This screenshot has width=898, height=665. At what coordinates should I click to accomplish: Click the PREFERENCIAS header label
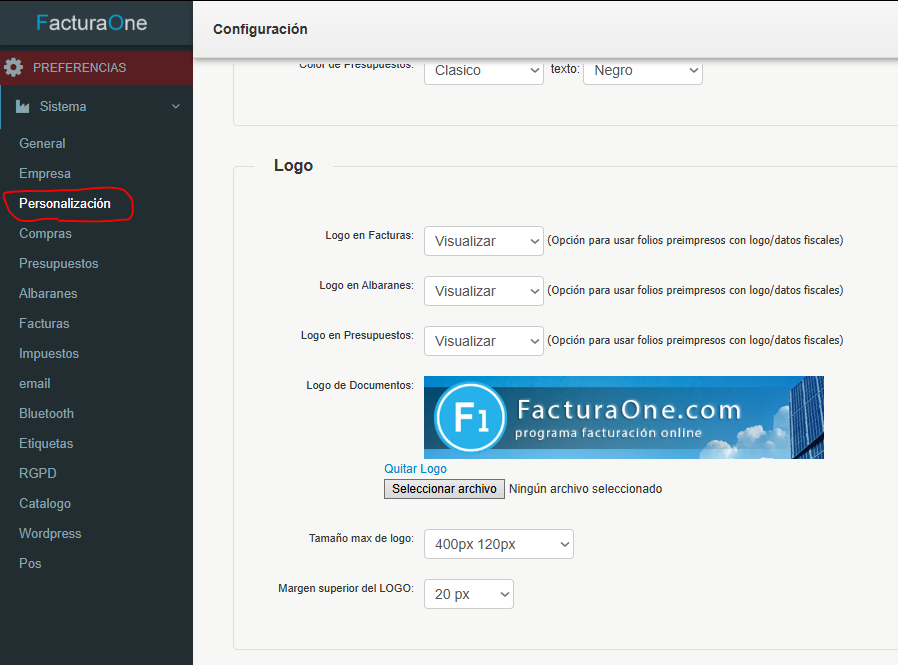[80, 68]
